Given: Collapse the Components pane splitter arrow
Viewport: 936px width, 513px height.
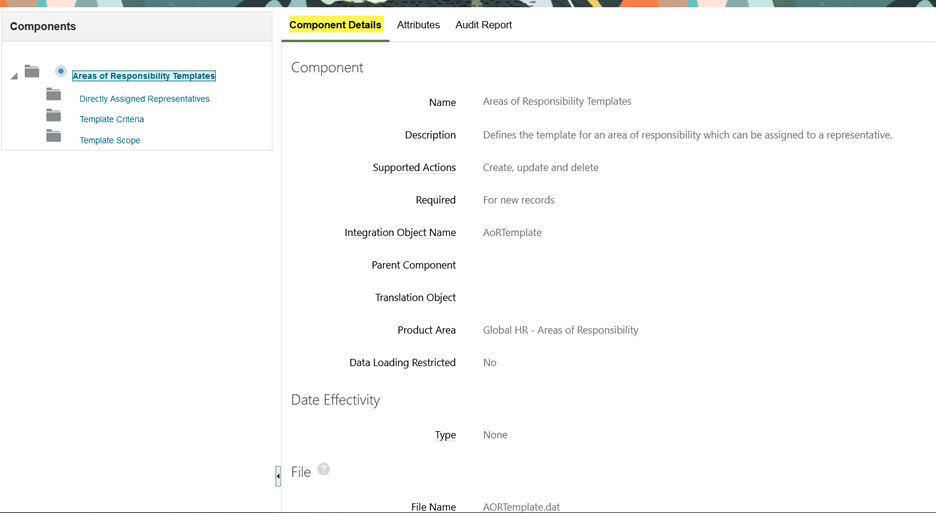Looking at the screenshot, I should pyautogui.click(x=278, y=476).
